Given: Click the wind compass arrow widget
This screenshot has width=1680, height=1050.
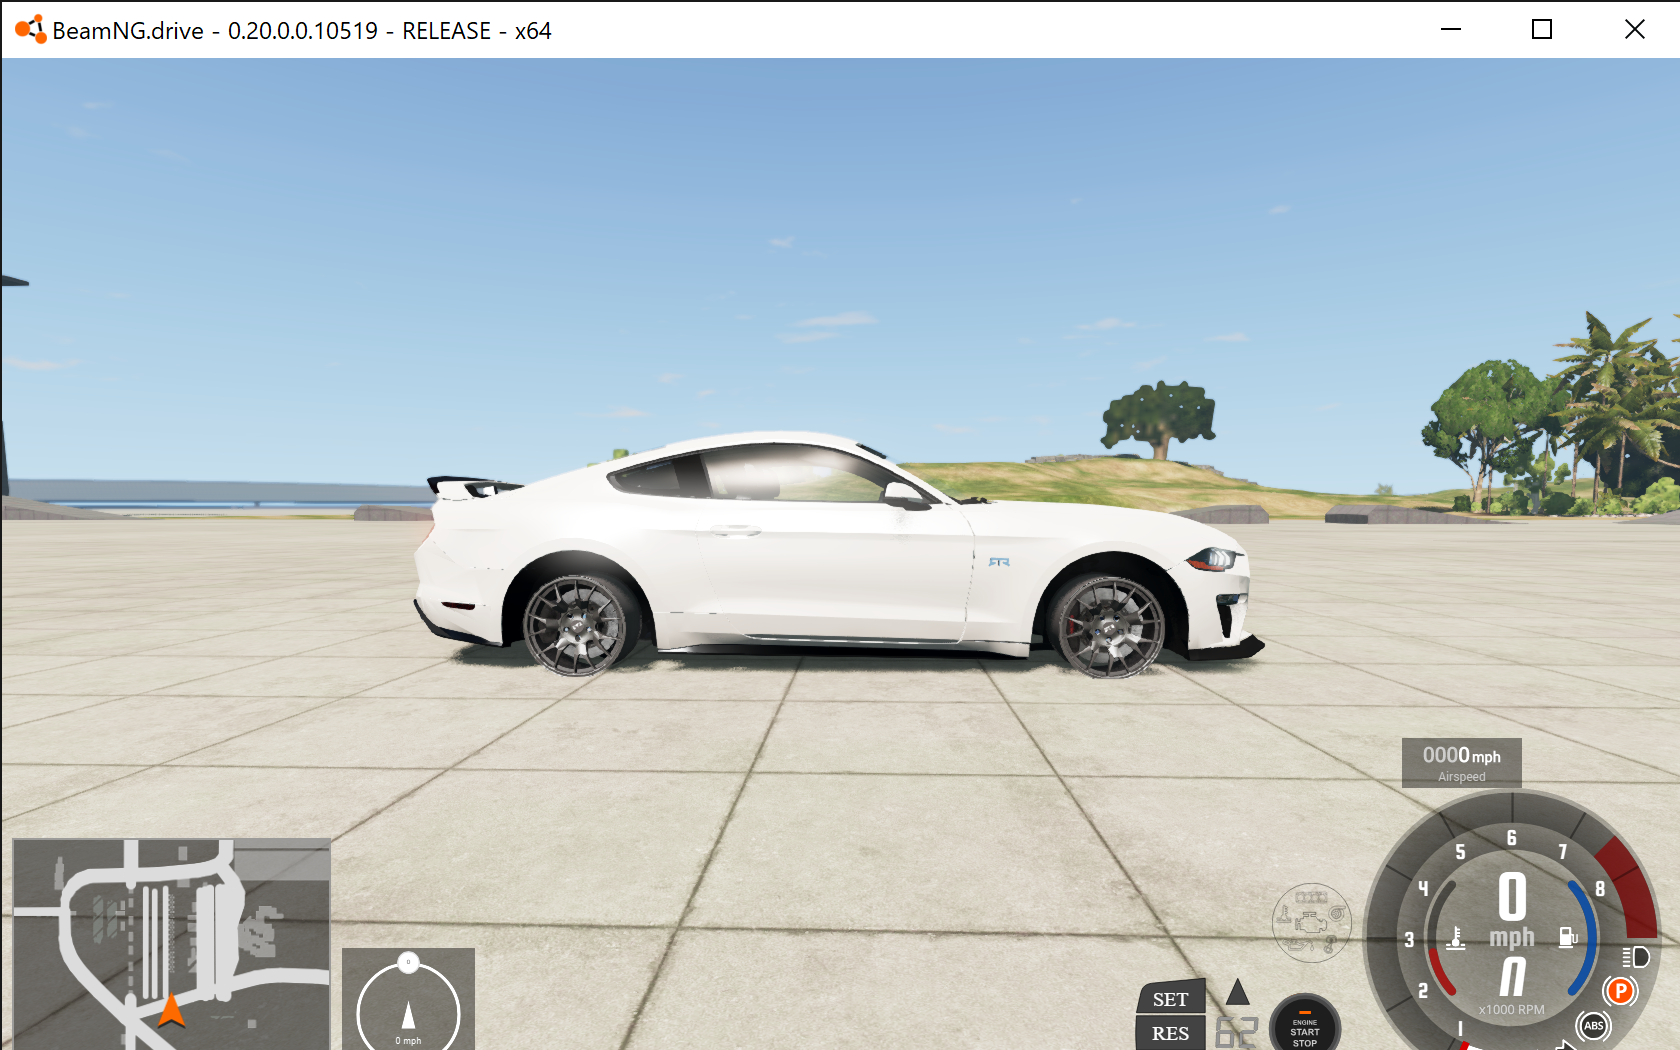Looking at the screenshot, I should pos(408,999).
